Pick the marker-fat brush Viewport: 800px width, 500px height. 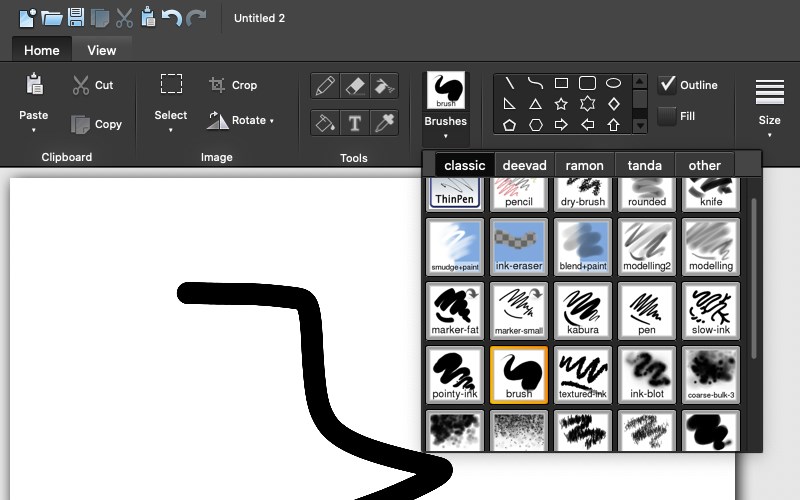click(455, 311)
